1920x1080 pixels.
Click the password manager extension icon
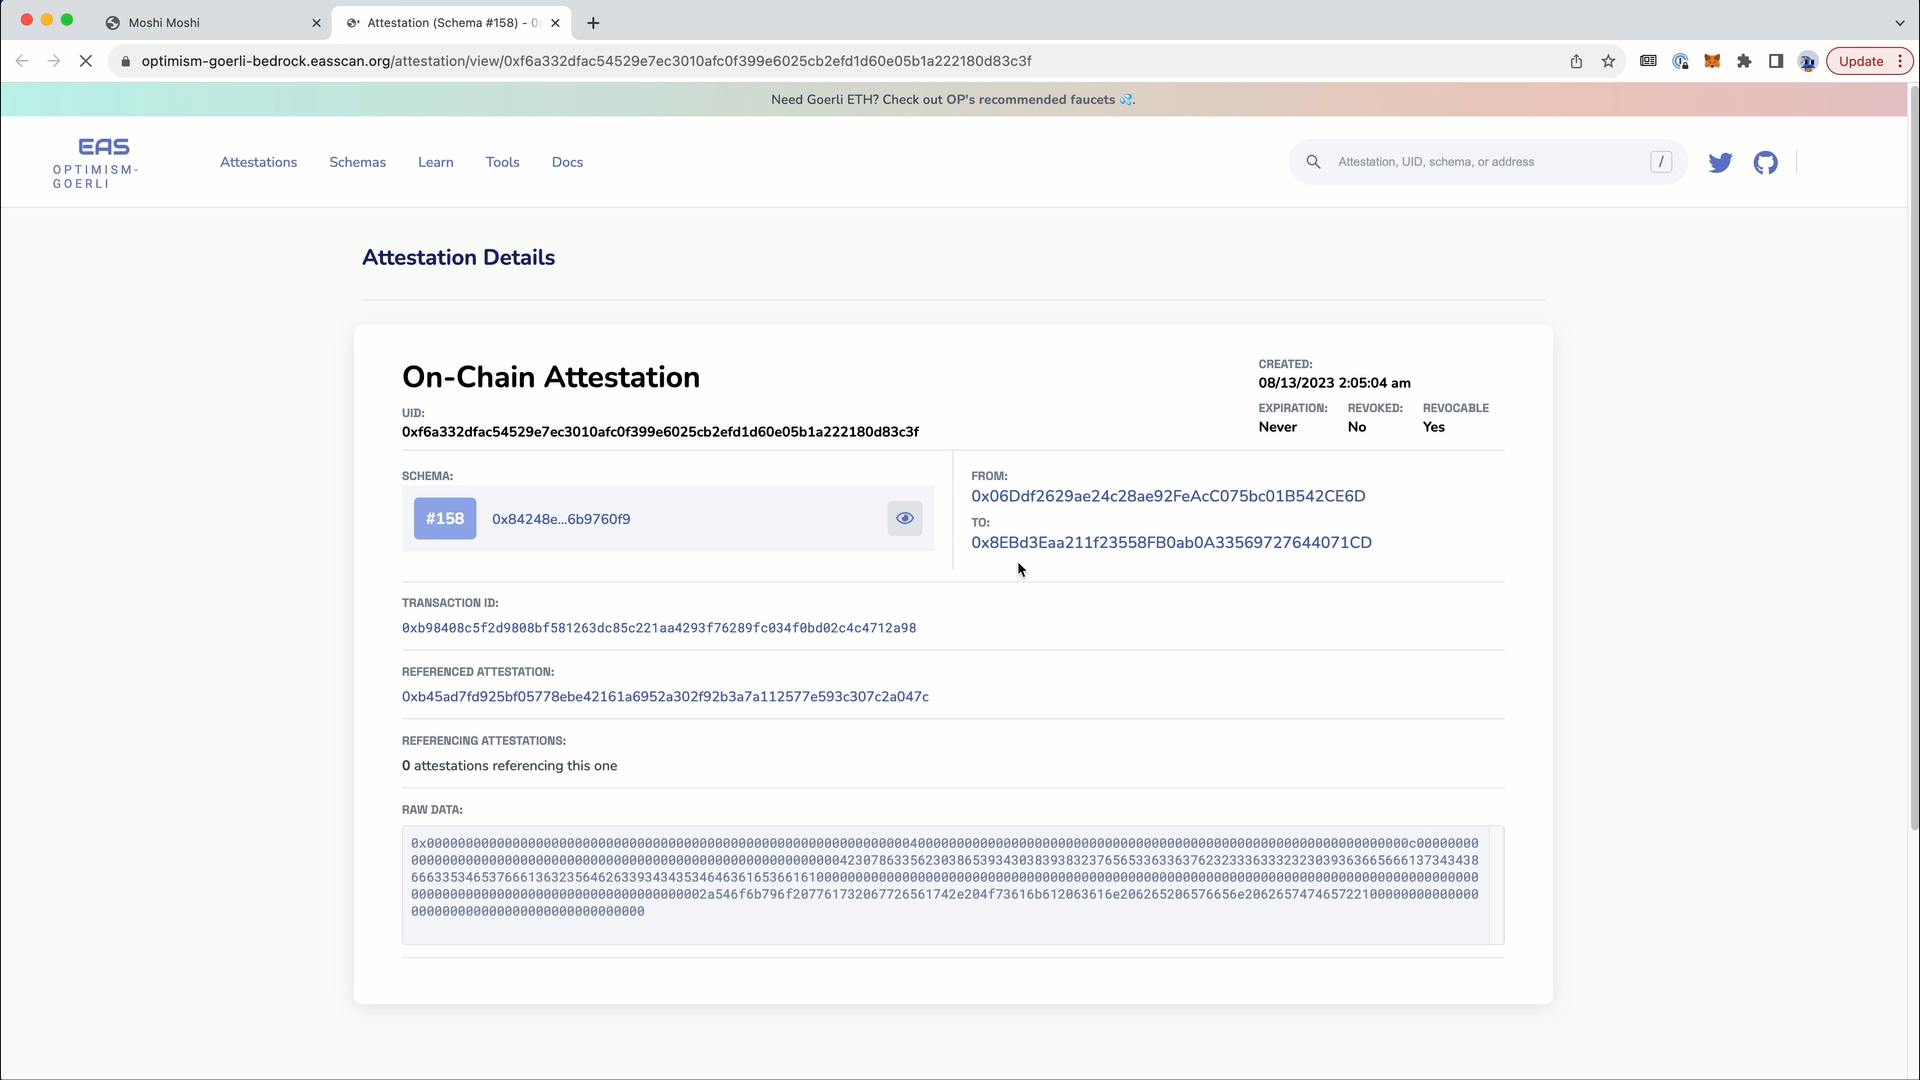1680,61
